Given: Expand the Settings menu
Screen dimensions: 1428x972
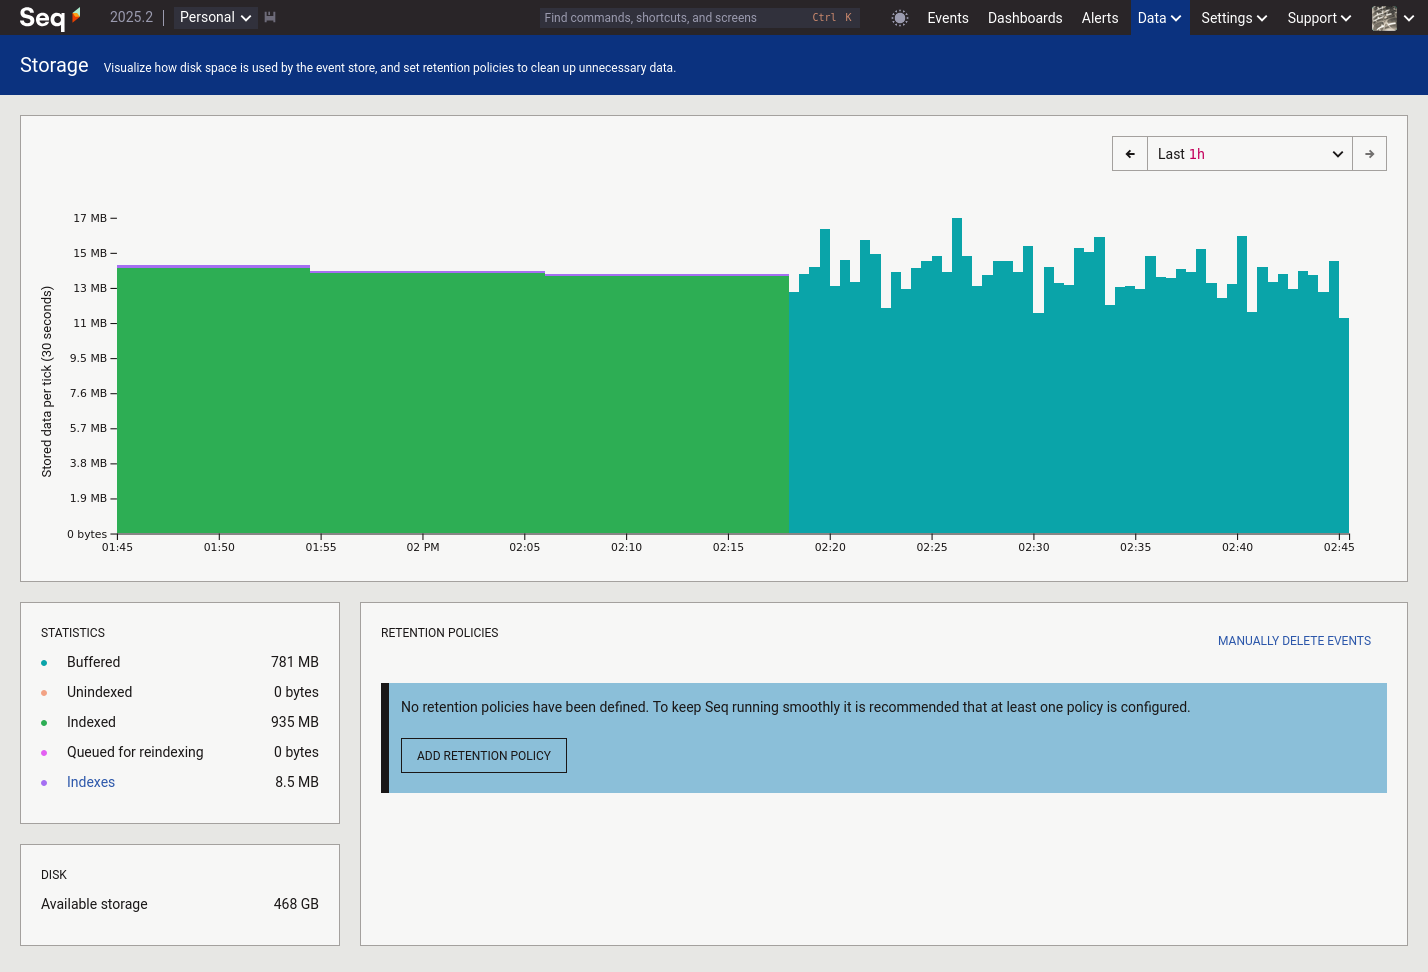Looking at the screenshot, I should (x=1234, y=18).
